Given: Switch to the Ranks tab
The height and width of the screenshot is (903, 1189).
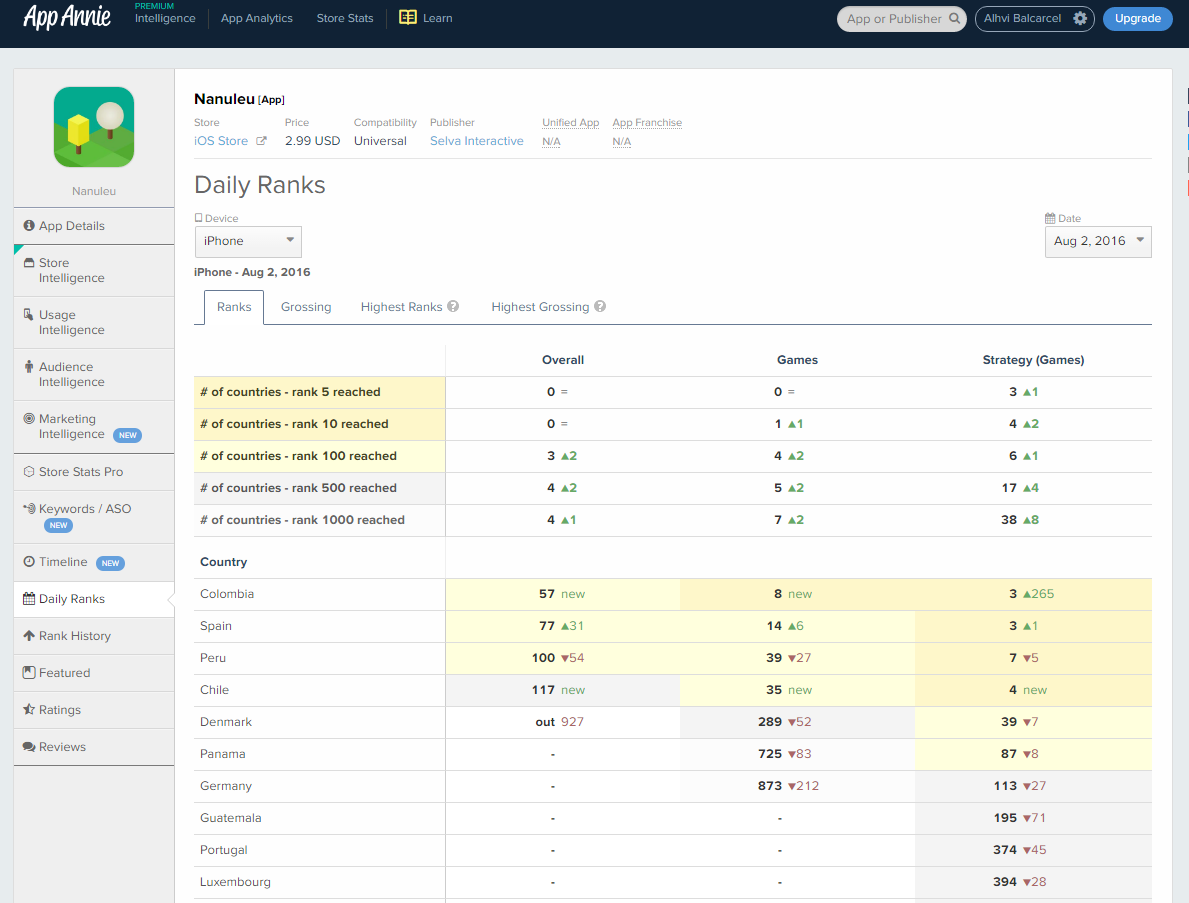Looking at the screenshot, I should pyautogui.click(x=234, y=307).
